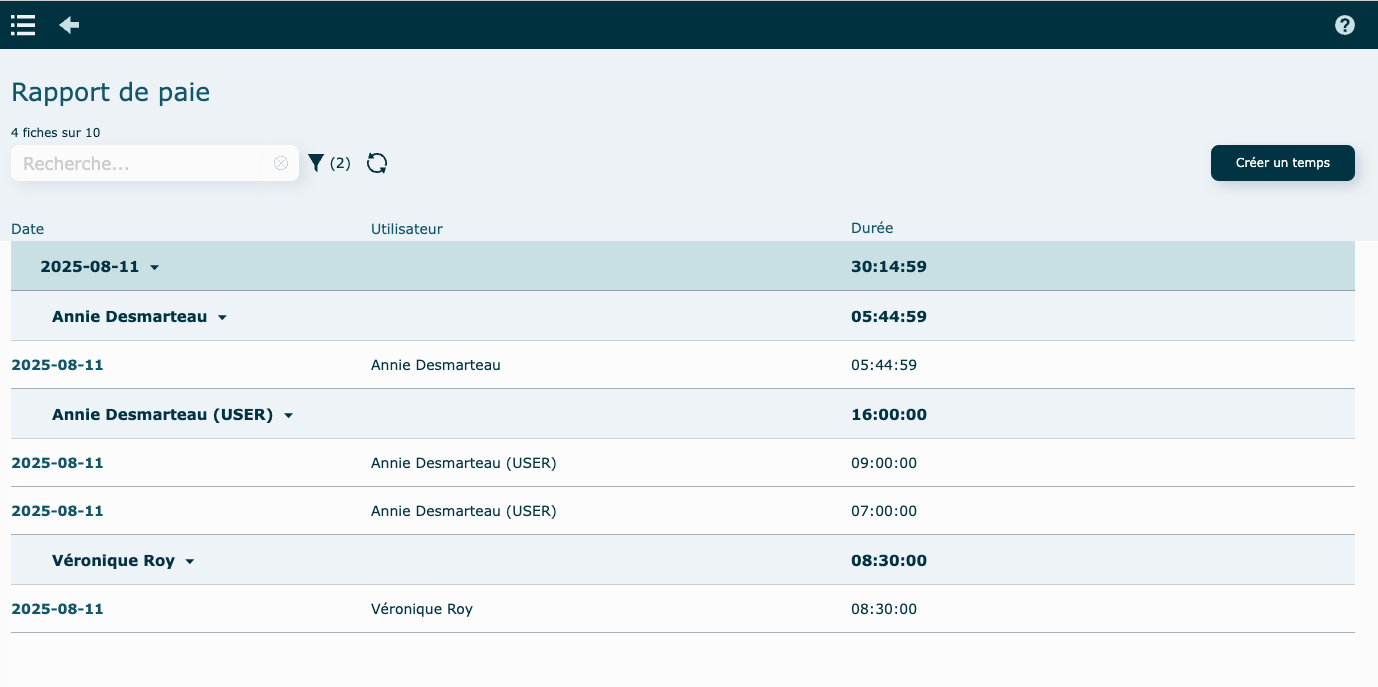Sort by the Utilisateur column header
Screen dimensions: 1378x687
(x=406, y=229)
